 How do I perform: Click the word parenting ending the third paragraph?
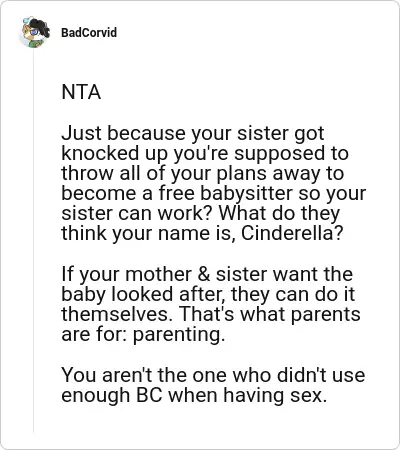click(179, 335)
